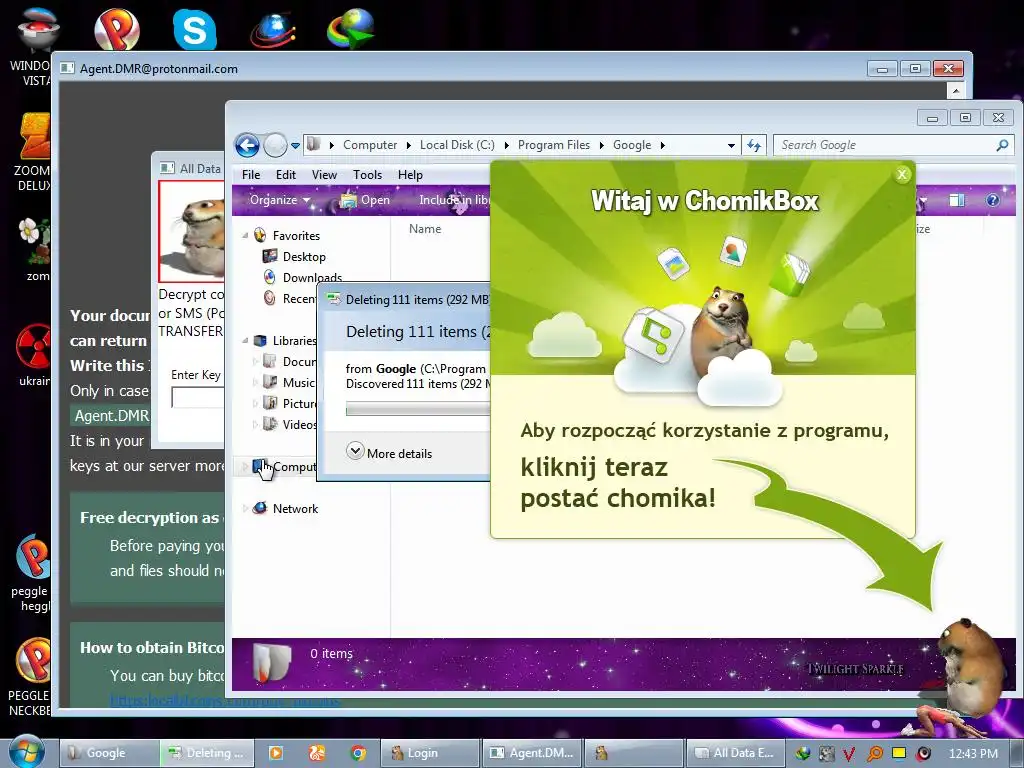This screenshot has height=768, width=1024.
Task: Open the Windows Start orb
Action: [26, 752]
